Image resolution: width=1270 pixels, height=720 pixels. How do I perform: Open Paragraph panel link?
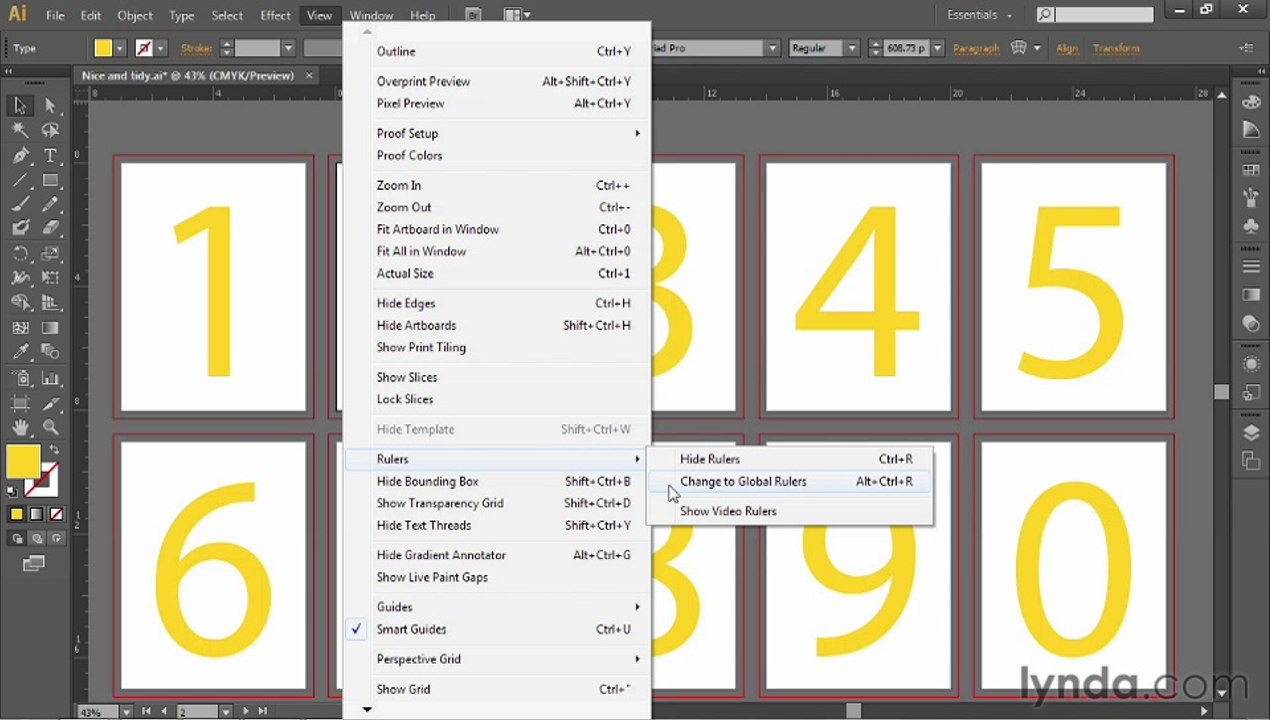coord(976,48)
